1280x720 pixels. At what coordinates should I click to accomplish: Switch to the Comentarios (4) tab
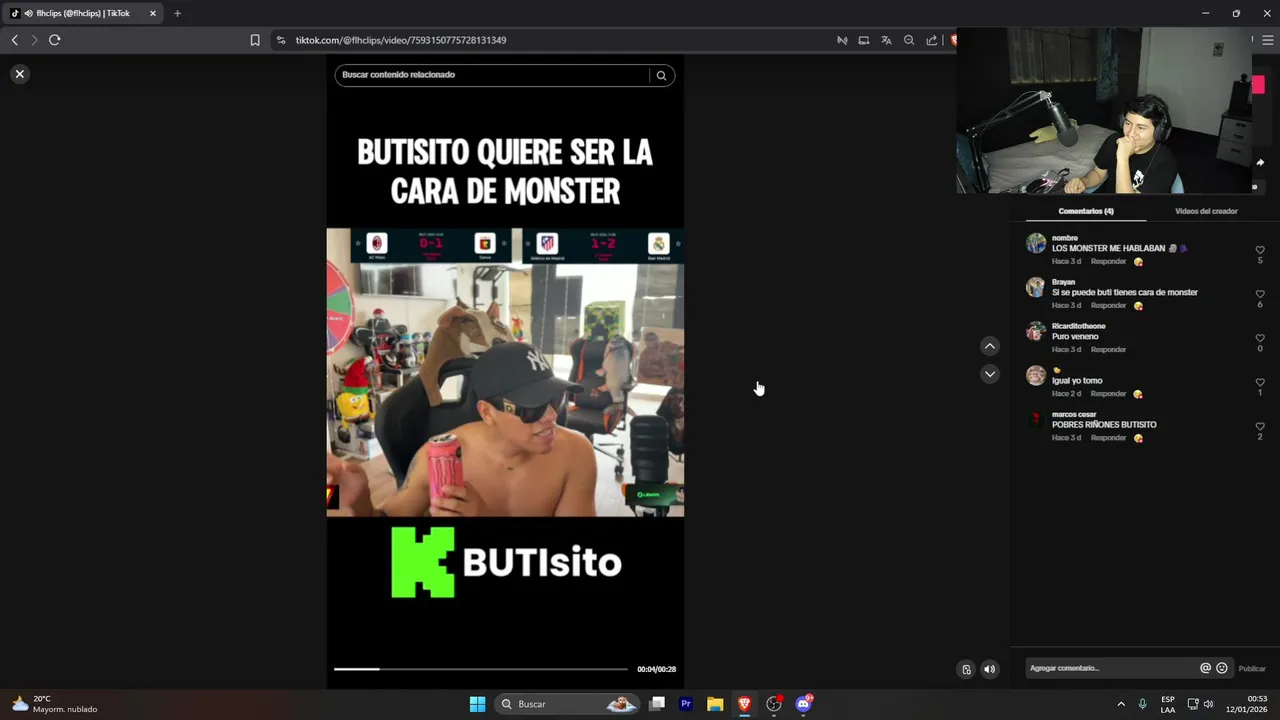pos(1086,211)
